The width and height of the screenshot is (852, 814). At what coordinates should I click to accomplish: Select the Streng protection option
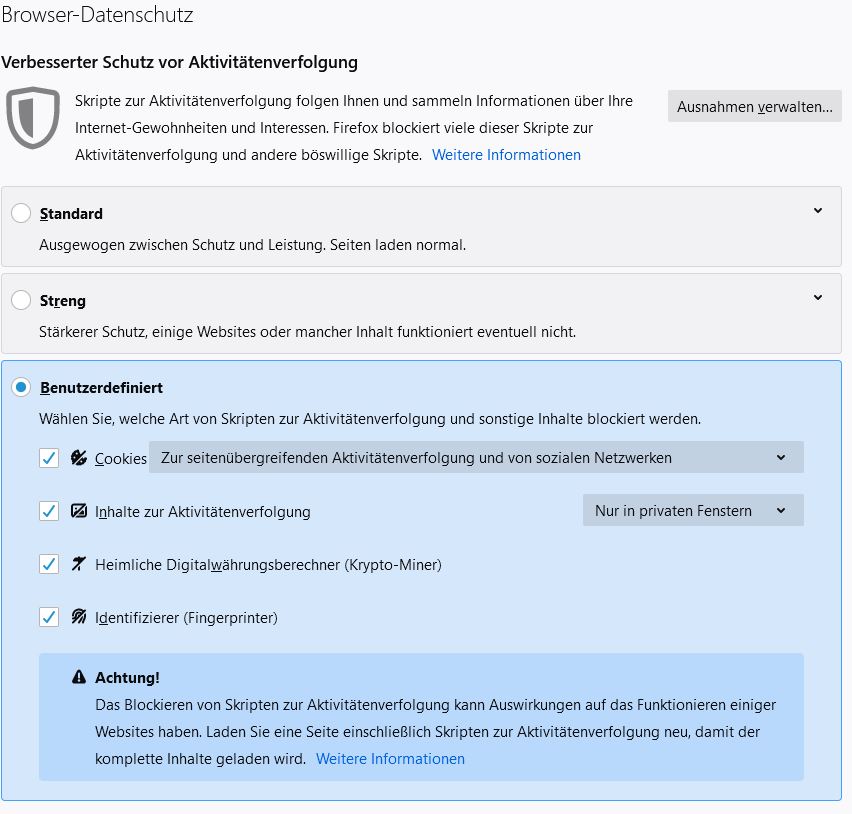tap(21, 300)
